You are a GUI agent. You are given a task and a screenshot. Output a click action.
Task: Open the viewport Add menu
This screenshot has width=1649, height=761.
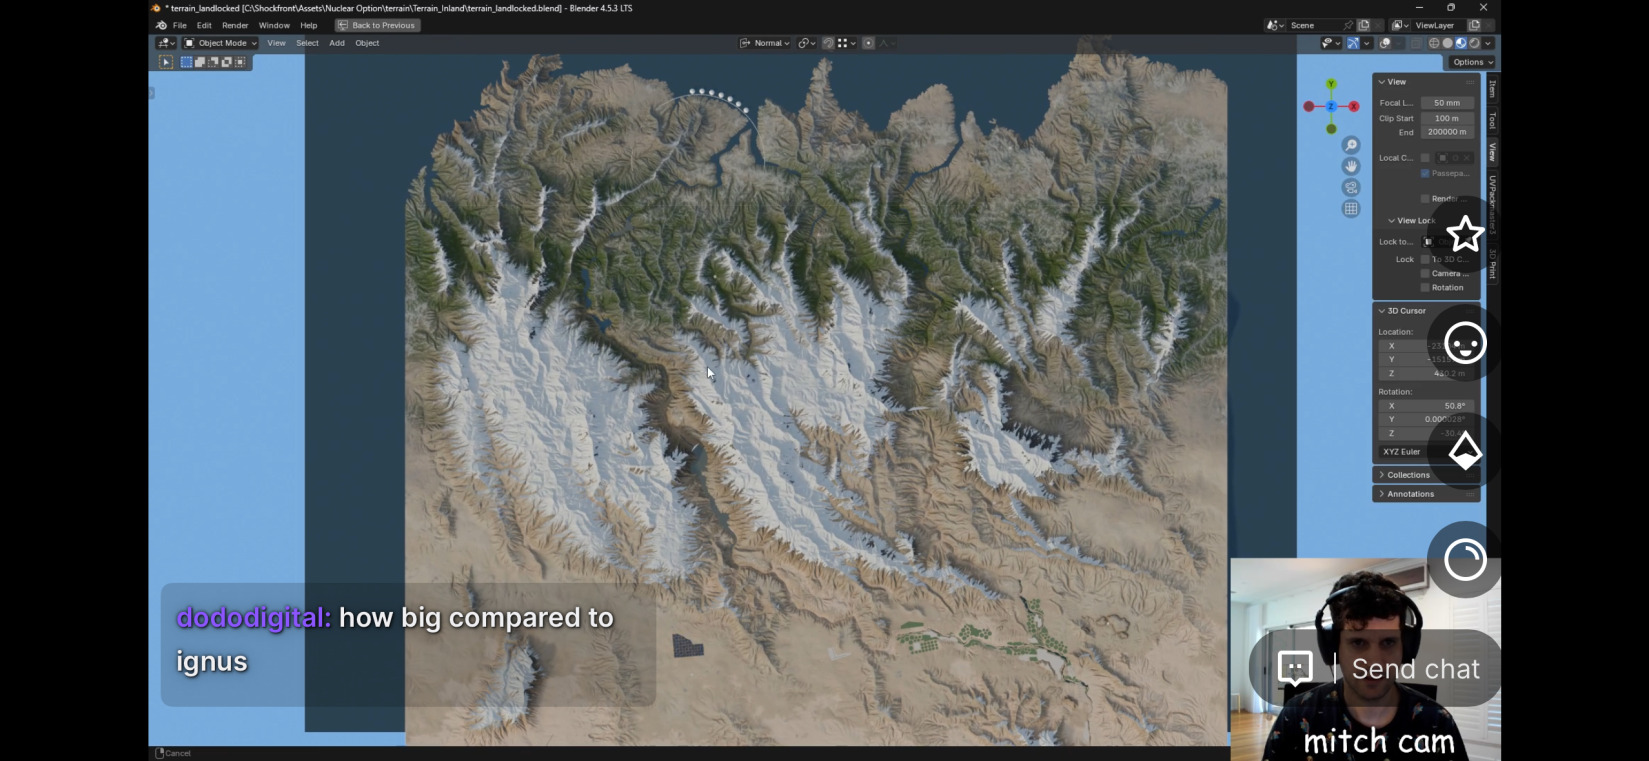(337, 43)
